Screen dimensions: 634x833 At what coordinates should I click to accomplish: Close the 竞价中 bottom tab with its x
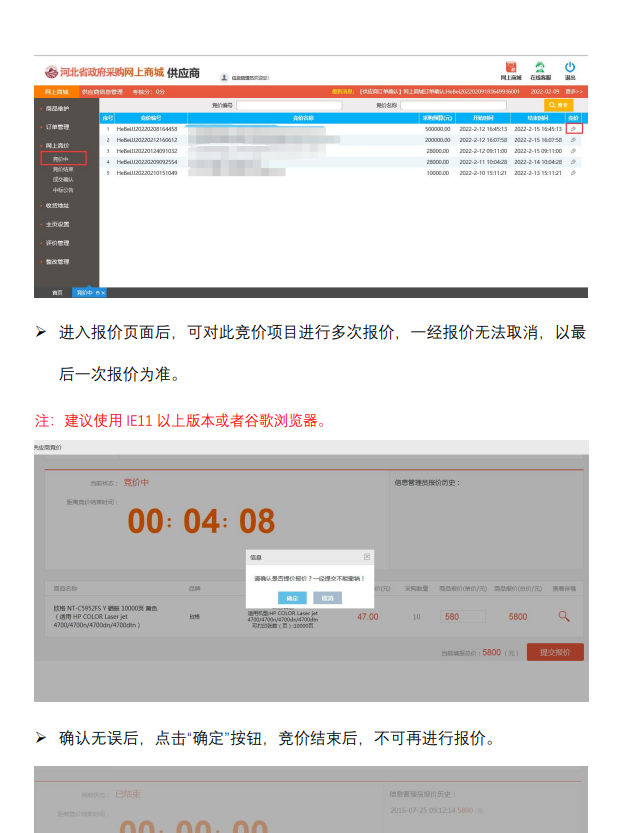103,293
